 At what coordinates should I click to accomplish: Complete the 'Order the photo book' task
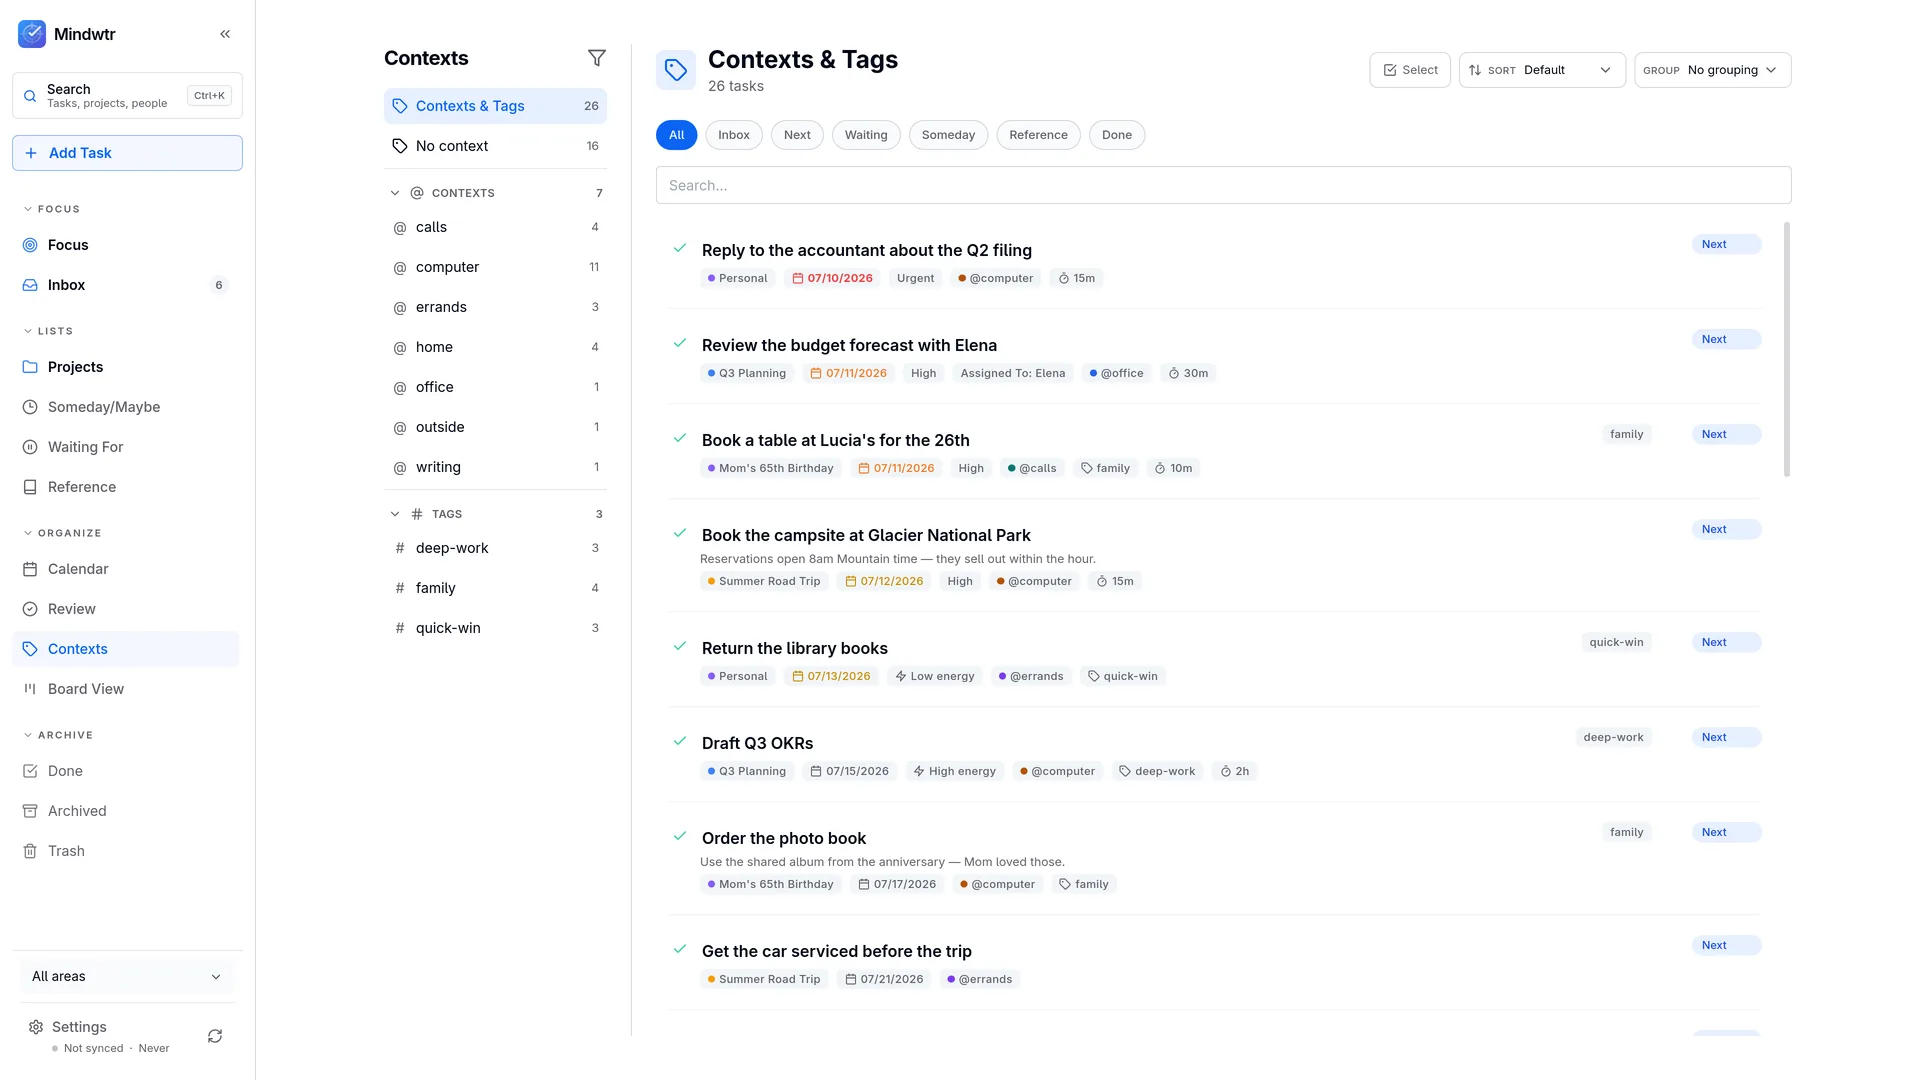680,836
